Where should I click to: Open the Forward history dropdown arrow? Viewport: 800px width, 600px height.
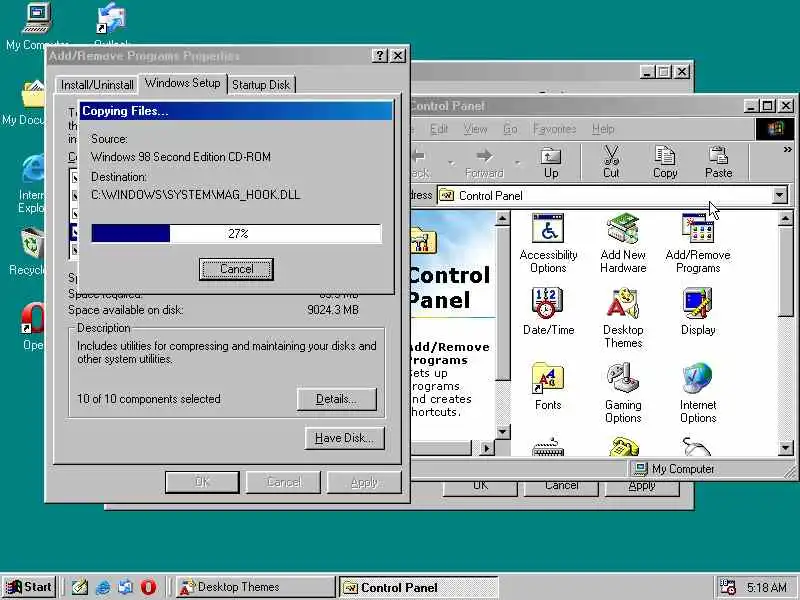(517, 163)
